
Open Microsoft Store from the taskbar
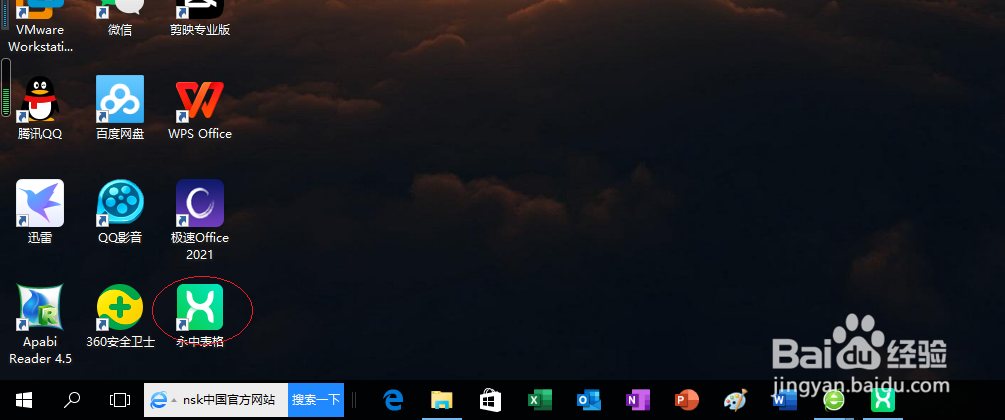[490, 401]
